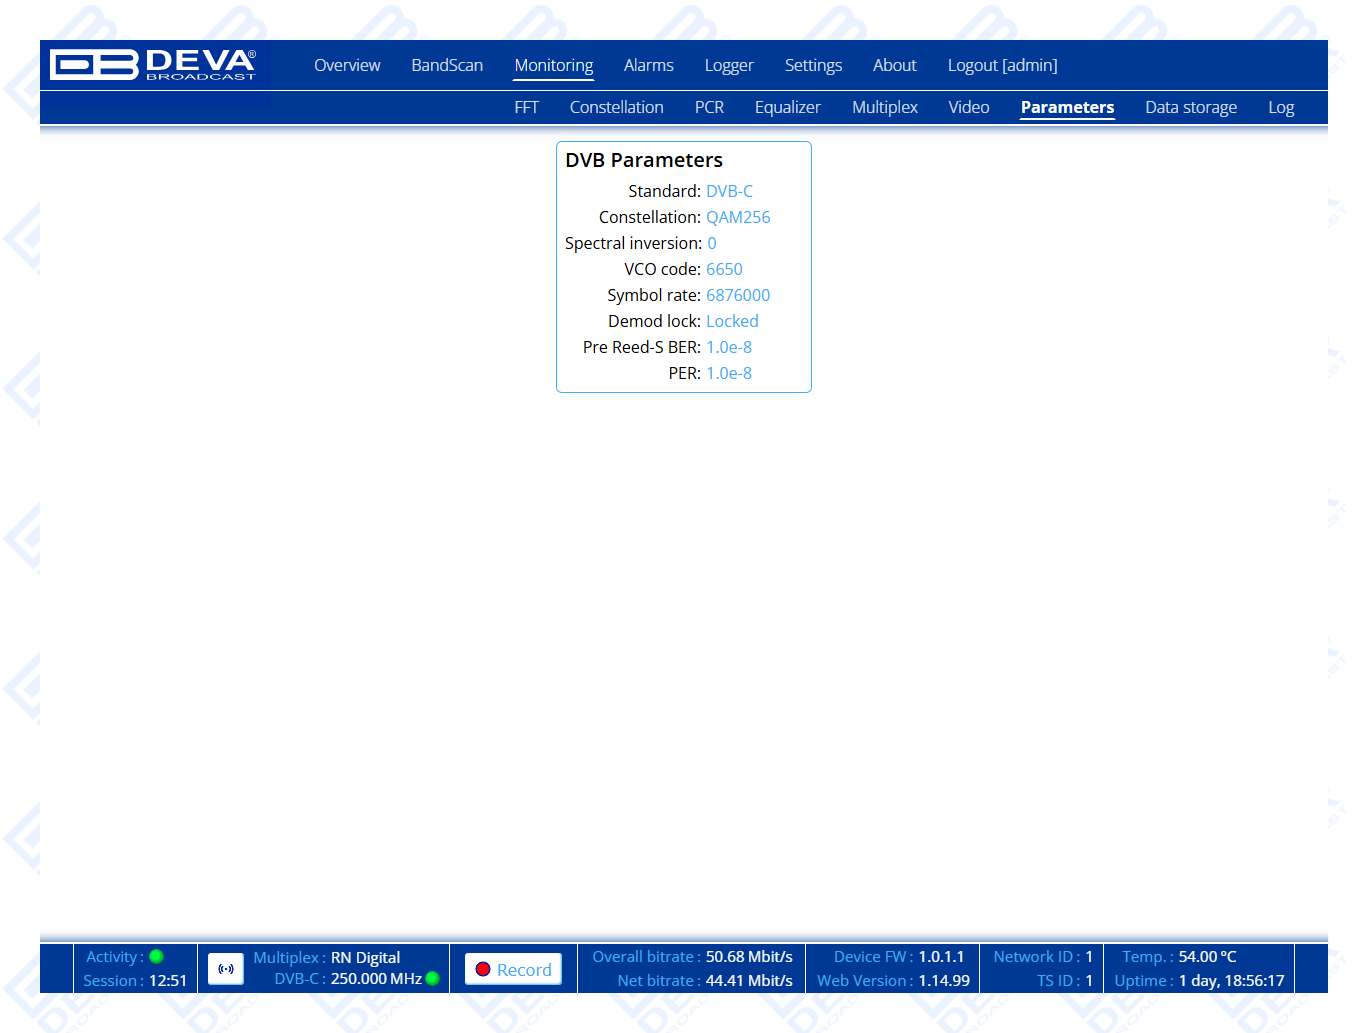1368x1033 pixels.
Task: Open the Data storage tab
Action: (x=1190, y=107)
